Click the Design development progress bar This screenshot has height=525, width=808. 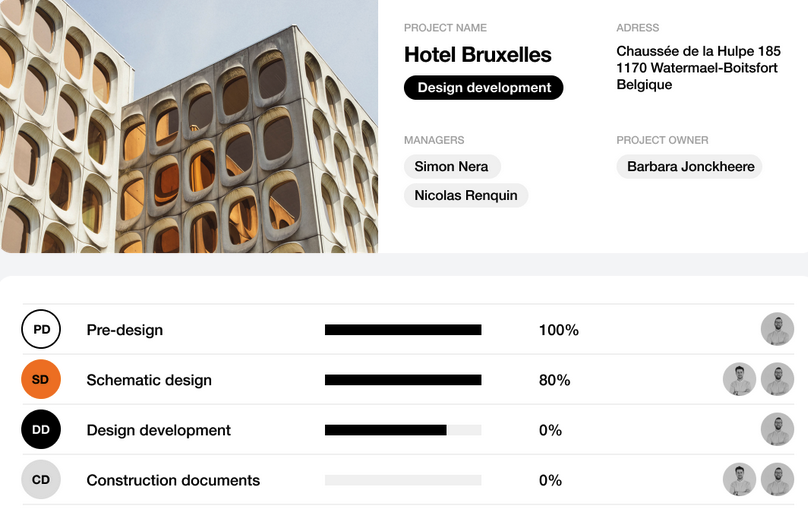coord(403,430)
